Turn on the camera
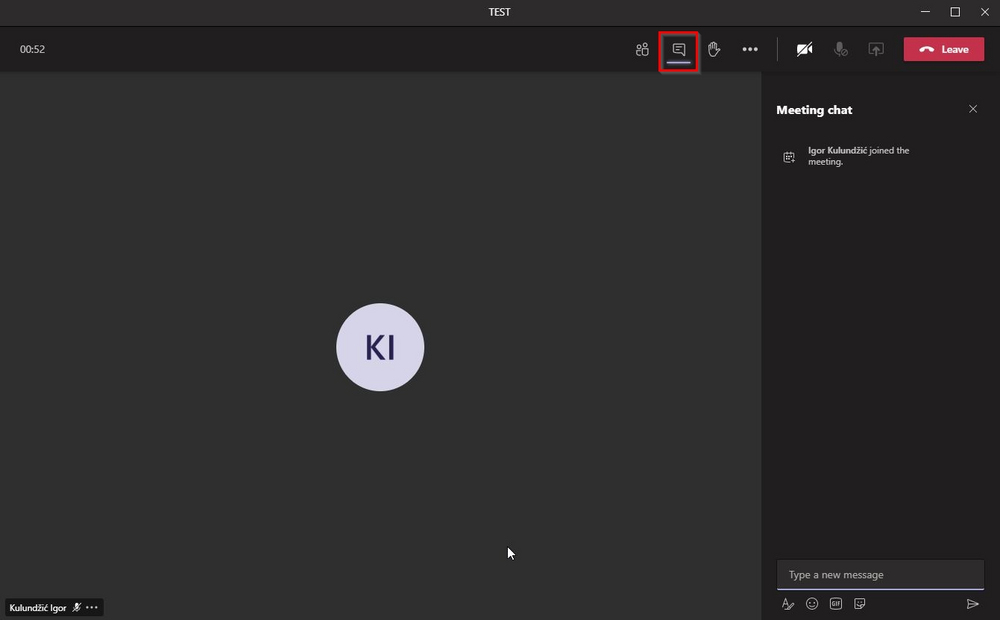 (804, 49)
